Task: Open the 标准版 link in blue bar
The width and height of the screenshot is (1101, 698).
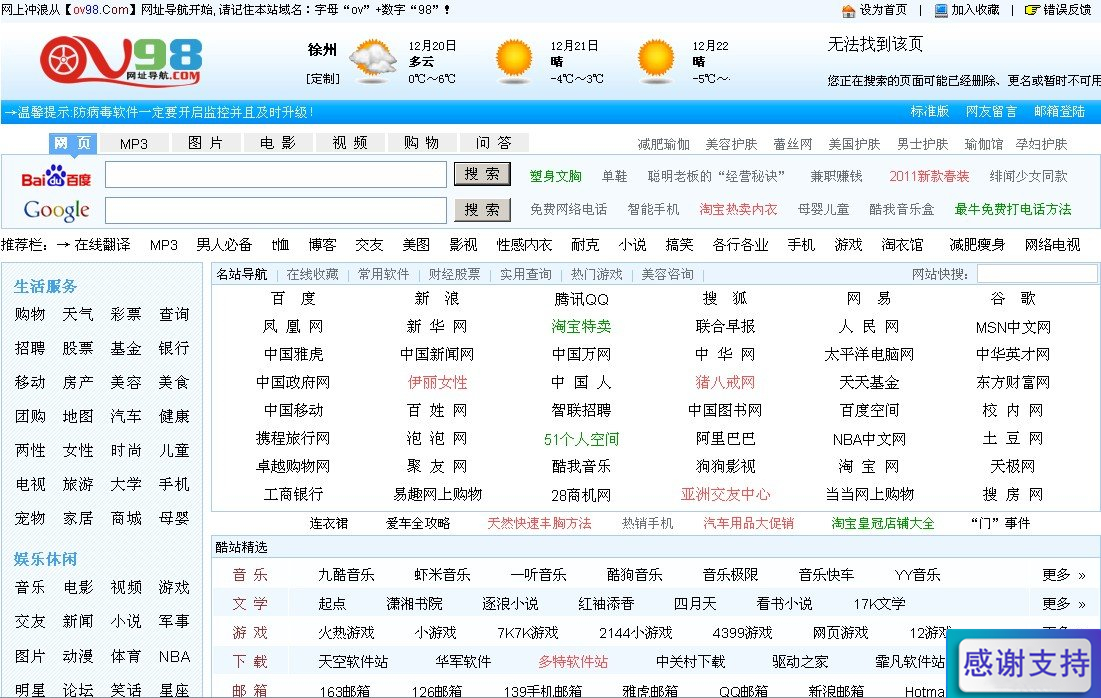Action: pyautogui.click(x=929, y=112)
